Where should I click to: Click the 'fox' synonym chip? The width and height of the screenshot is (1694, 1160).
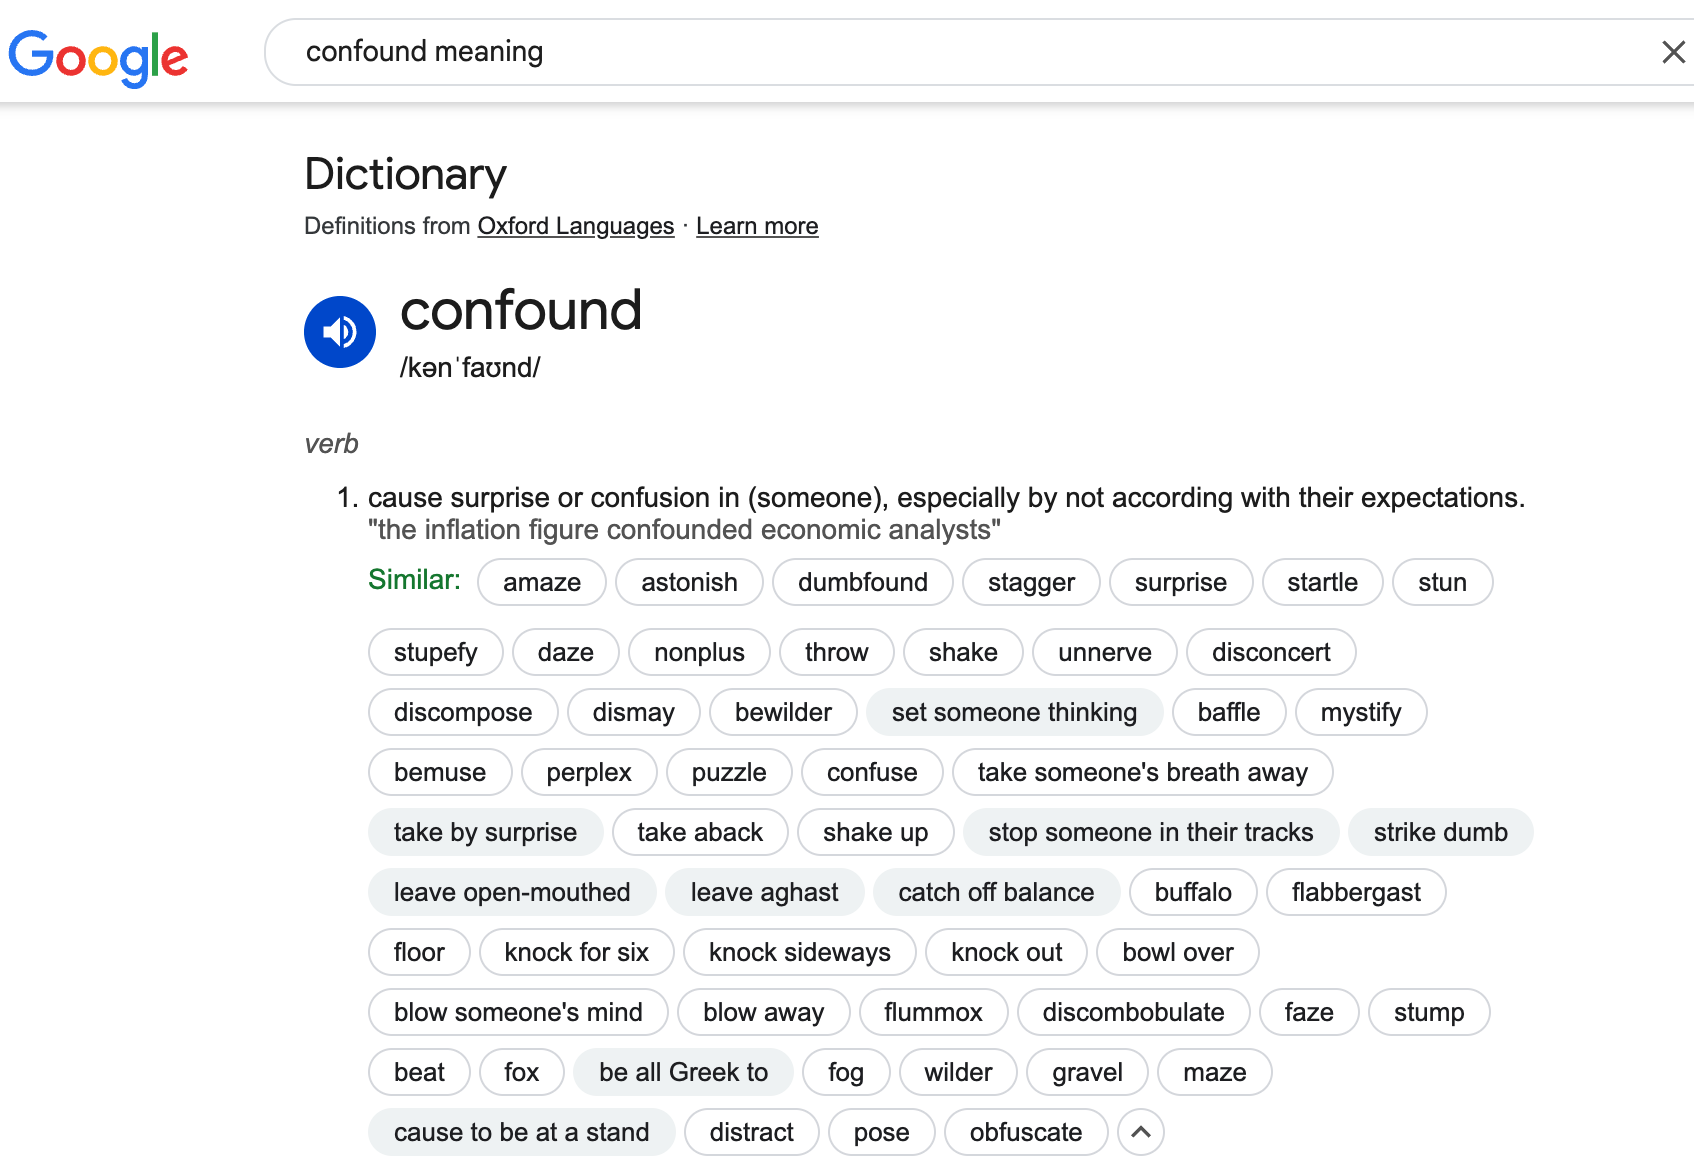point(522,1072)
